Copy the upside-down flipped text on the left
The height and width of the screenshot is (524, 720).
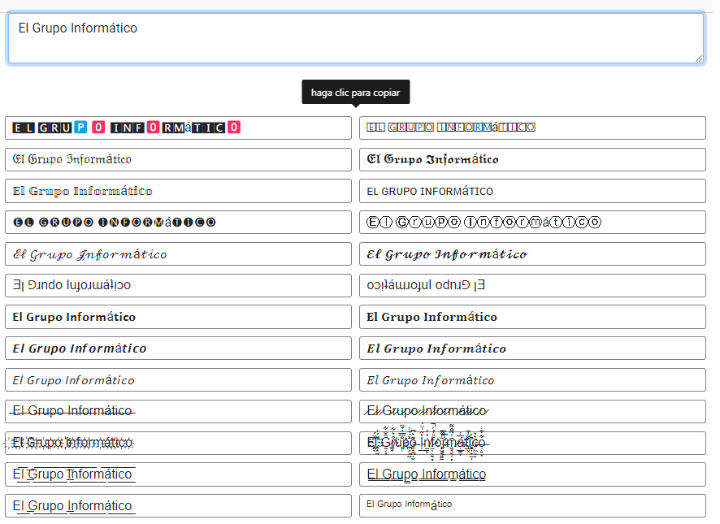(x=178, y=285)
